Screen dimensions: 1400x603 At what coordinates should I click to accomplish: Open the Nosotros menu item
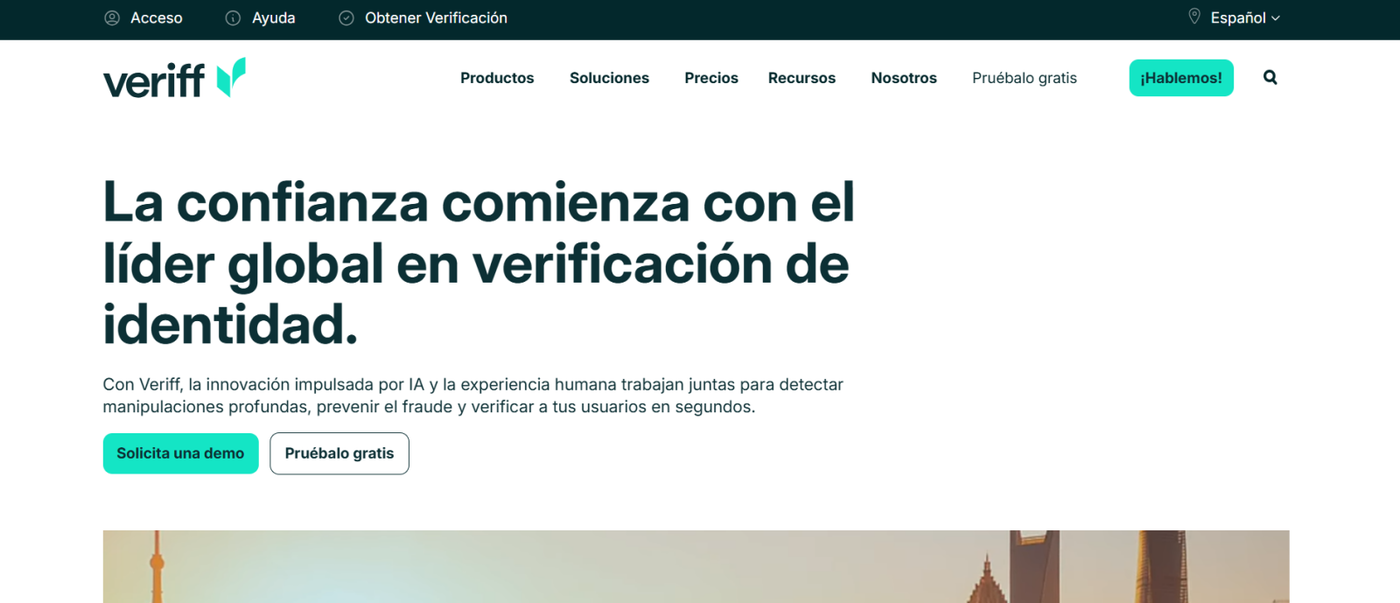[903, 78]
